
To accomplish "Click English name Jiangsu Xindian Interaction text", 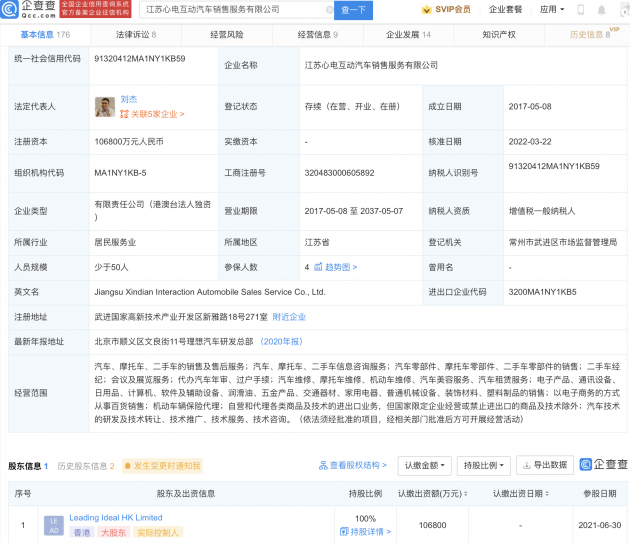I will click(x=210, y=292).
